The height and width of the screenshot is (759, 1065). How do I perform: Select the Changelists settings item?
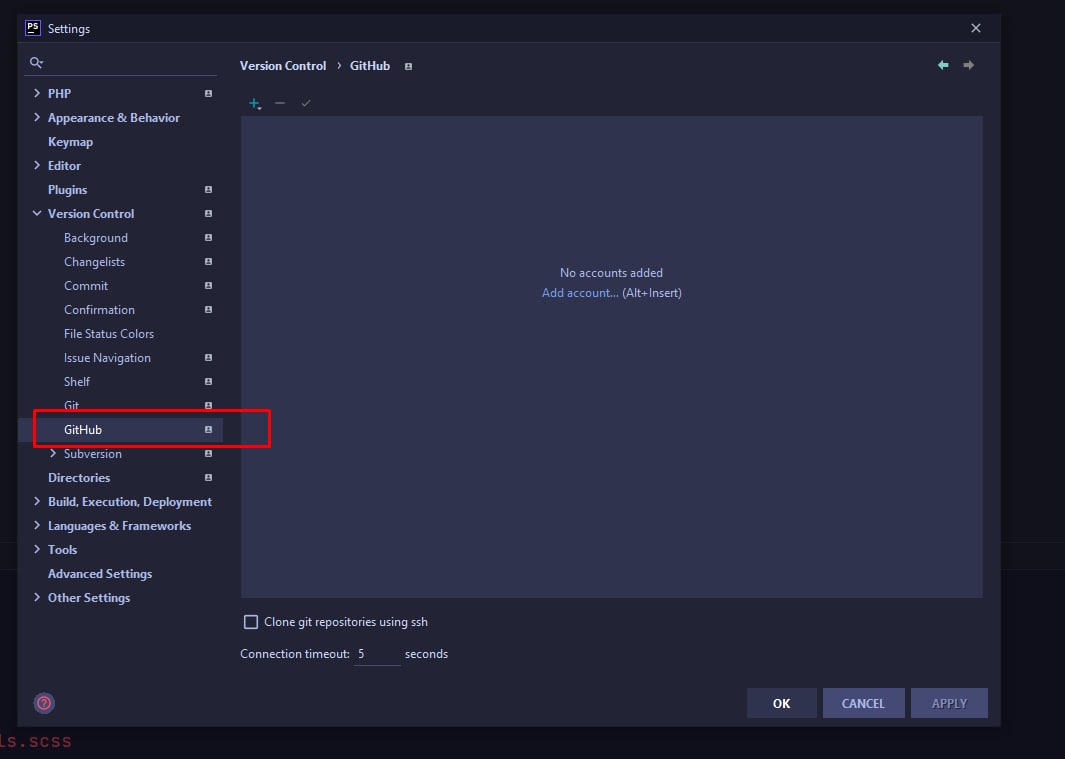tap(94, 262)
